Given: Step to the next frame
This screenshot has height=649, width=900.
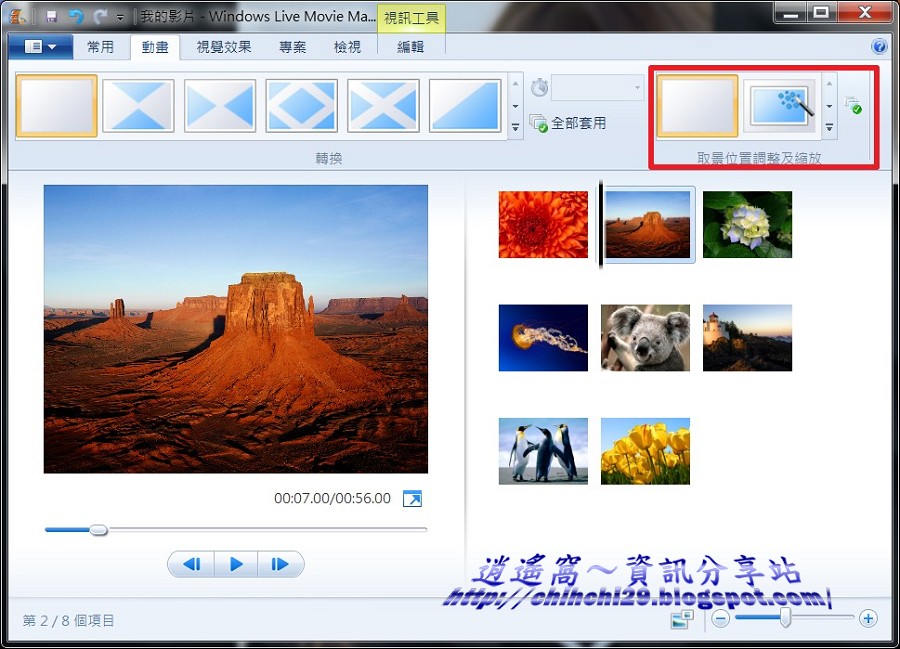Looking at the screenshot, I should point(280,564).
